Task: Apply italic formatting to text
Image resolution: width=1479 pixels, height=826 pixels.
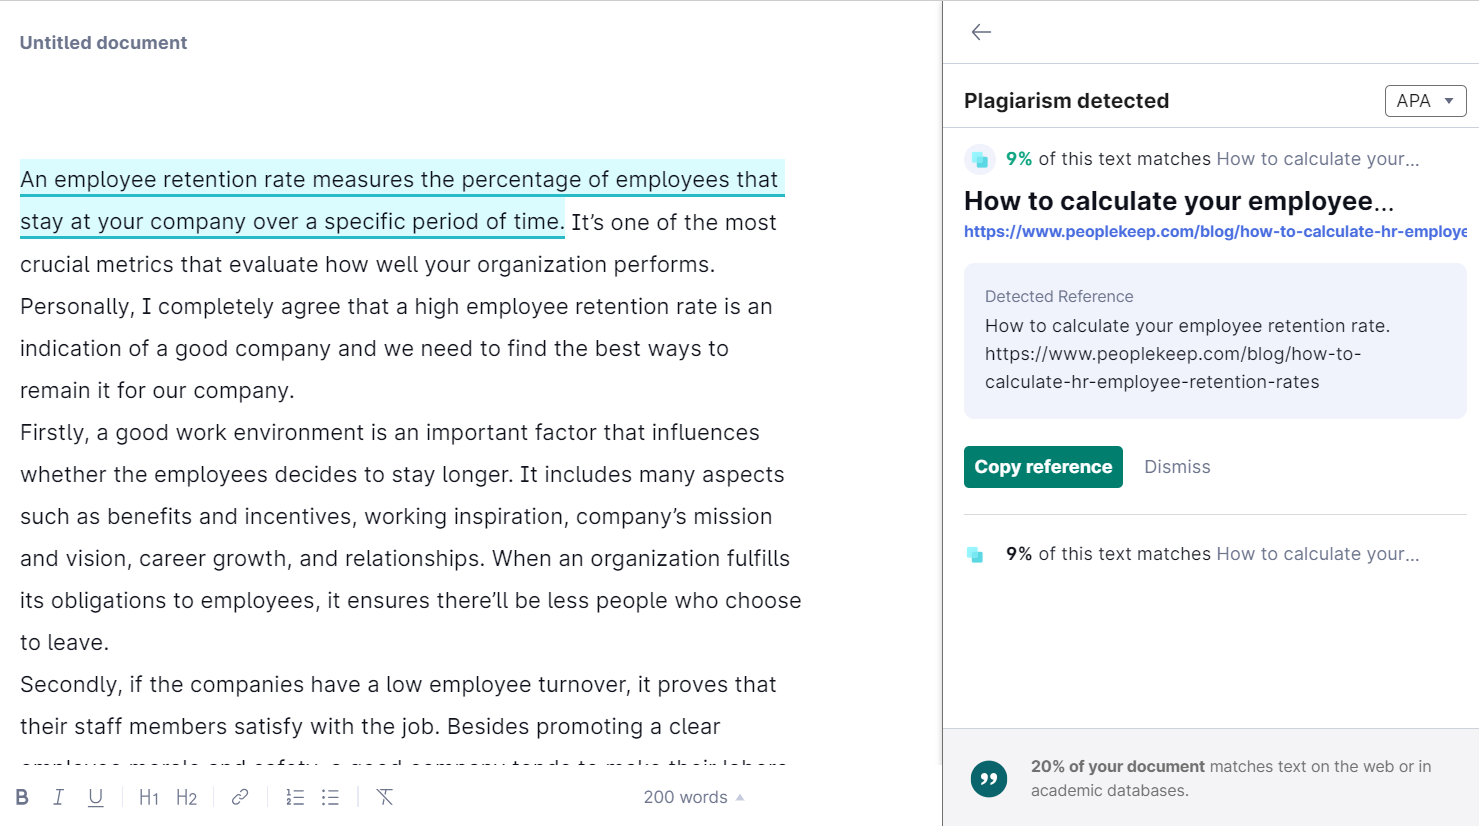Action: (x=58, y=797)
